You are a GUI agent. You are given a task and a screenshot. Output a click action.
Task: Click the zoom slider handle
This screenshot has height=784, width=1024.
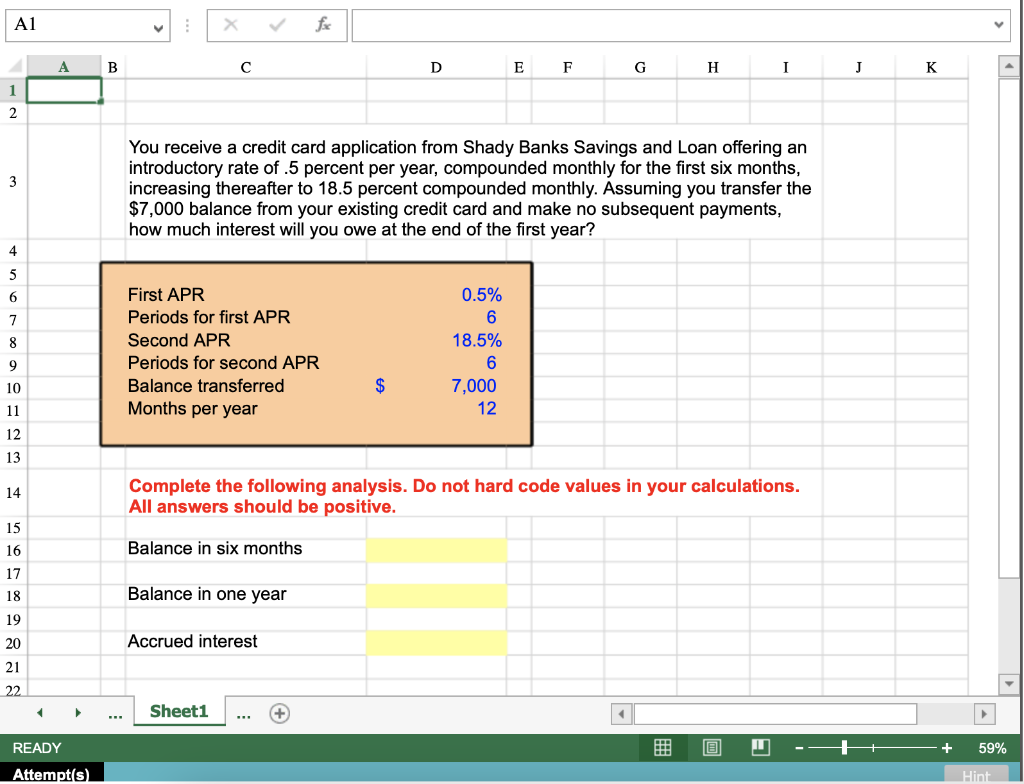pyautogui.click(x=844, y=747)
